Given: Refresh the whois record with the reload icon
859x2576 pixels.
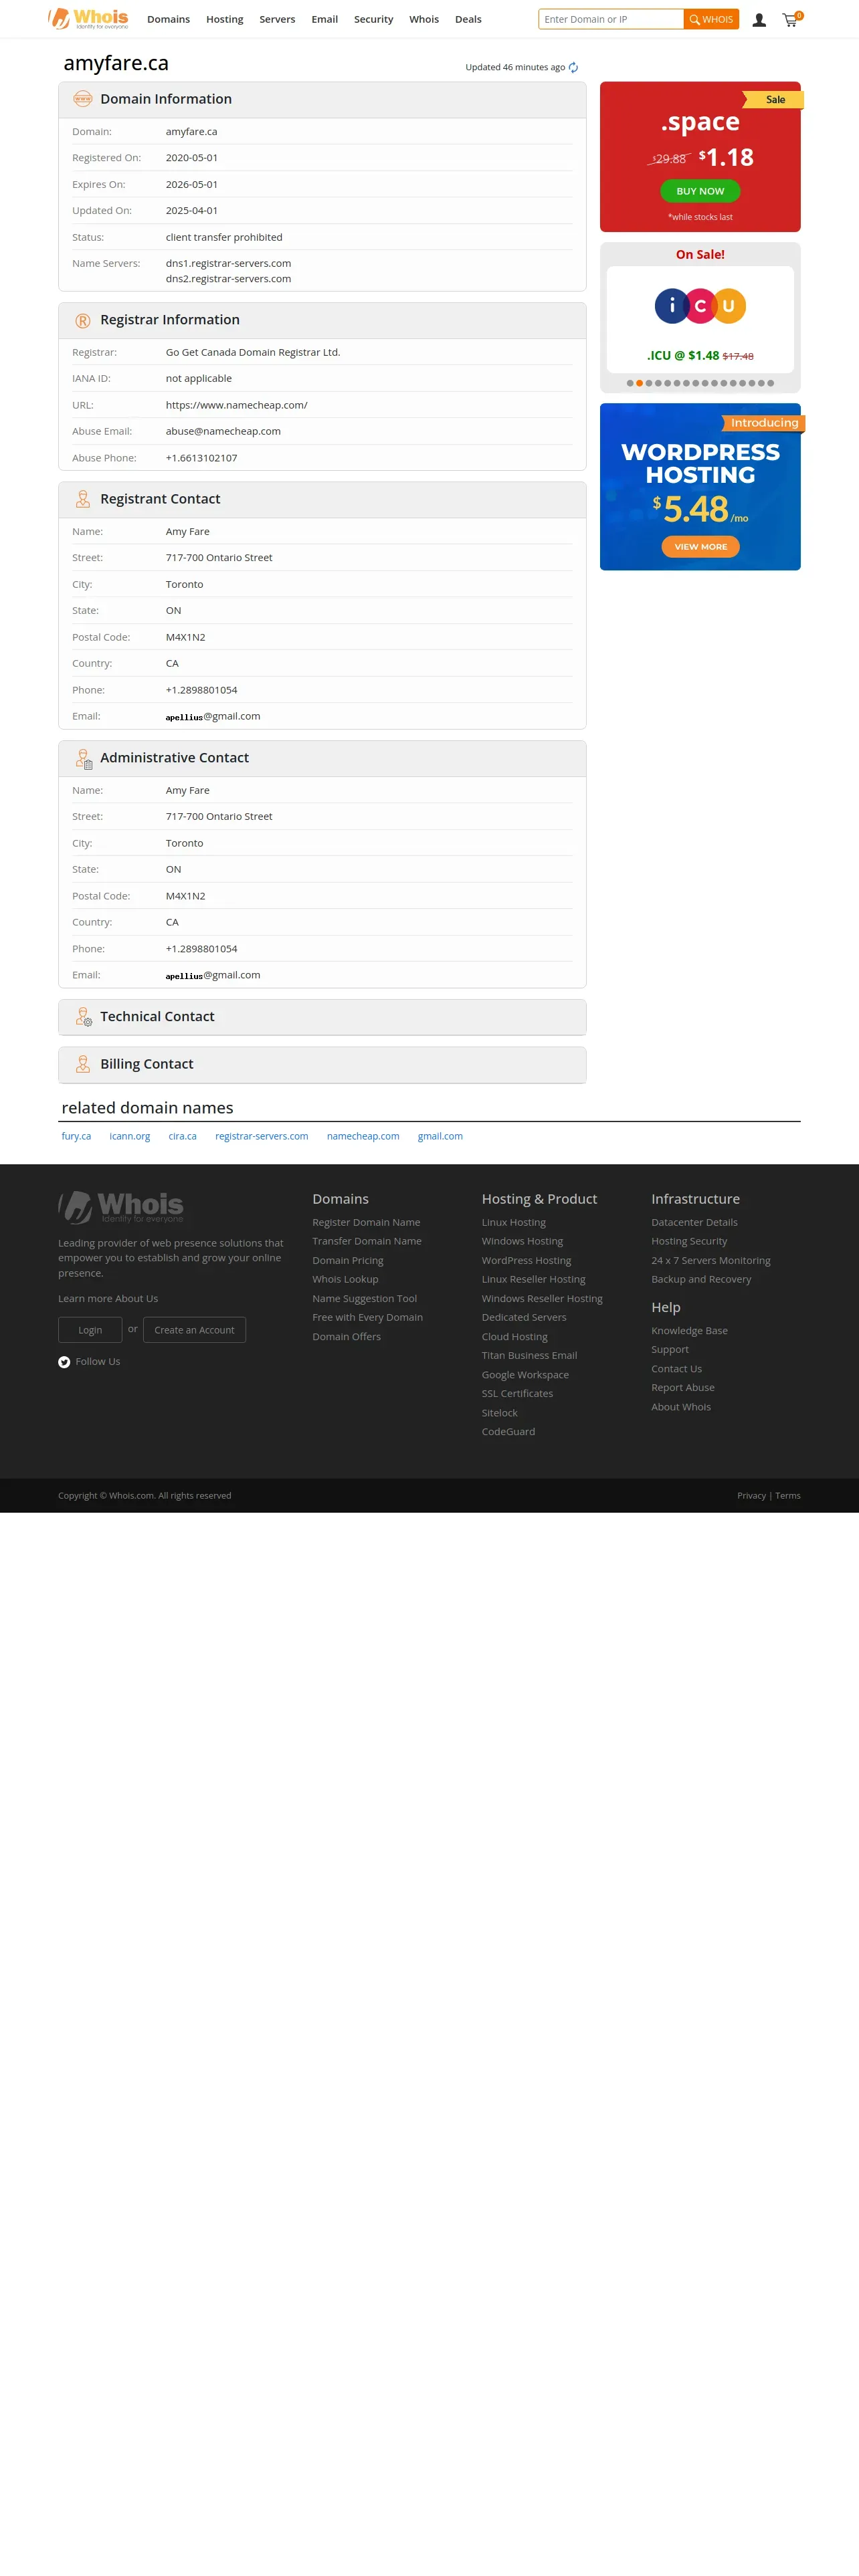Looking at the screenshot, I should [573, 68].
